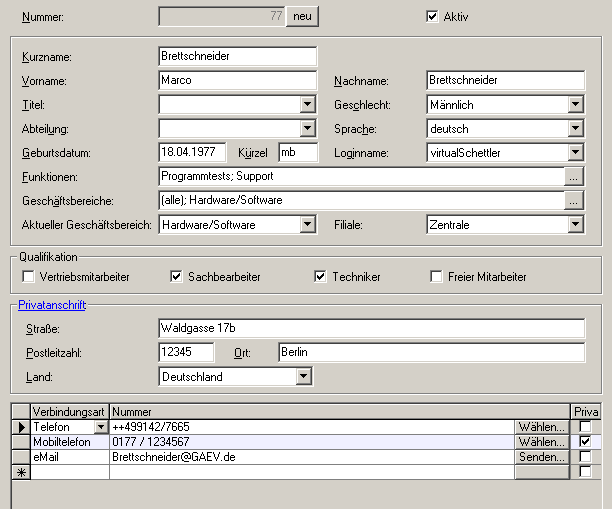Uncheck the Sachbearbeiter checkbox

176,276
